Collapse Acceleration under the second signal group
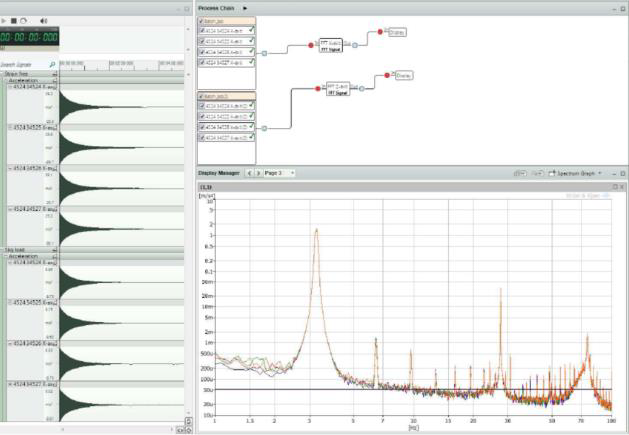Screen dimensions: 629x435 [6, 256]
